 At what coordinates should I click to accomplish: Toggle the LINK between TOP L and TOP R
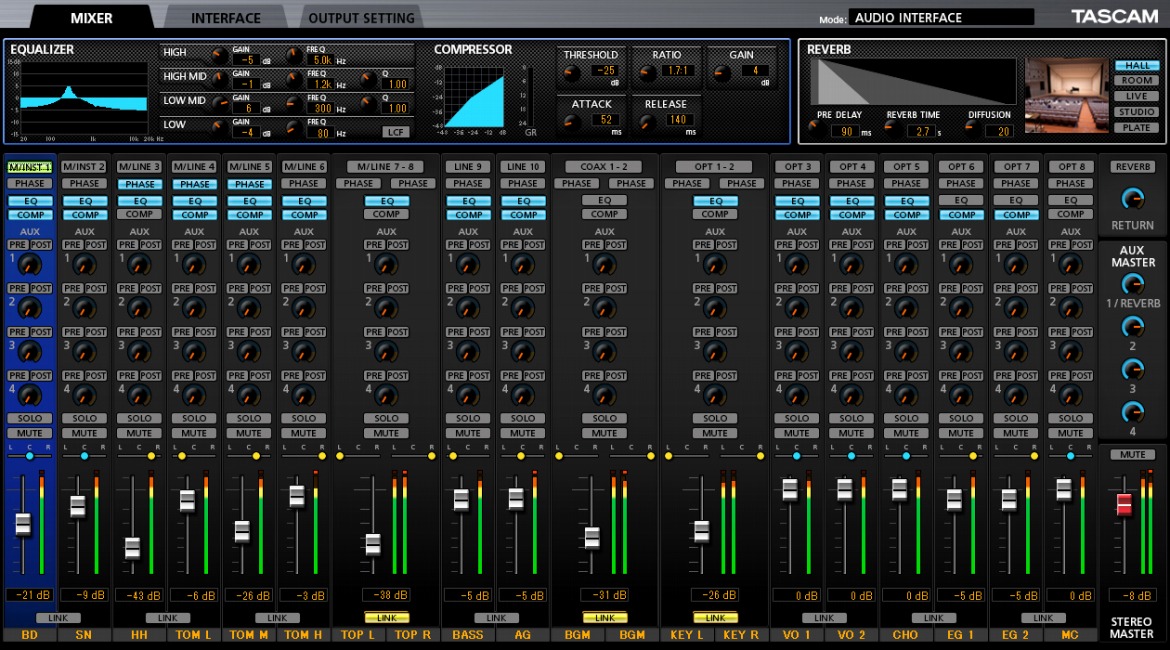click(385, 618)
